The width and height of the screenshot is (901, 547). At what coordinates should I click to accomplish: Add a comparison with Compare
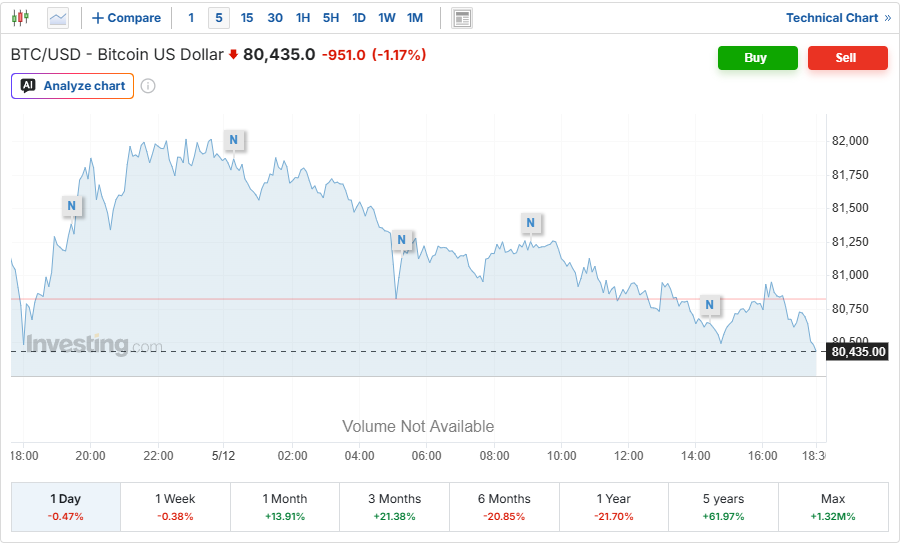pyautogui.click(x=126, y=18)
